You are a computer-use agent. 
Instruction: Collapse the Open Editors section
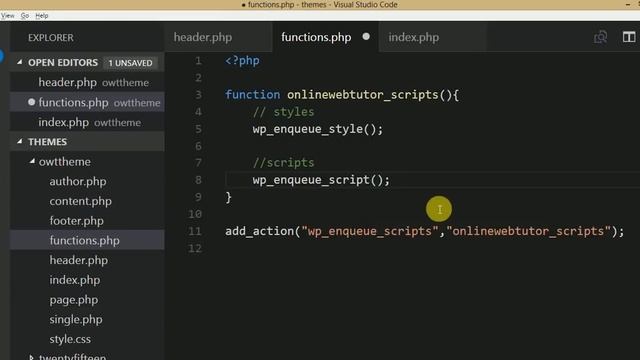coord(19,62)
